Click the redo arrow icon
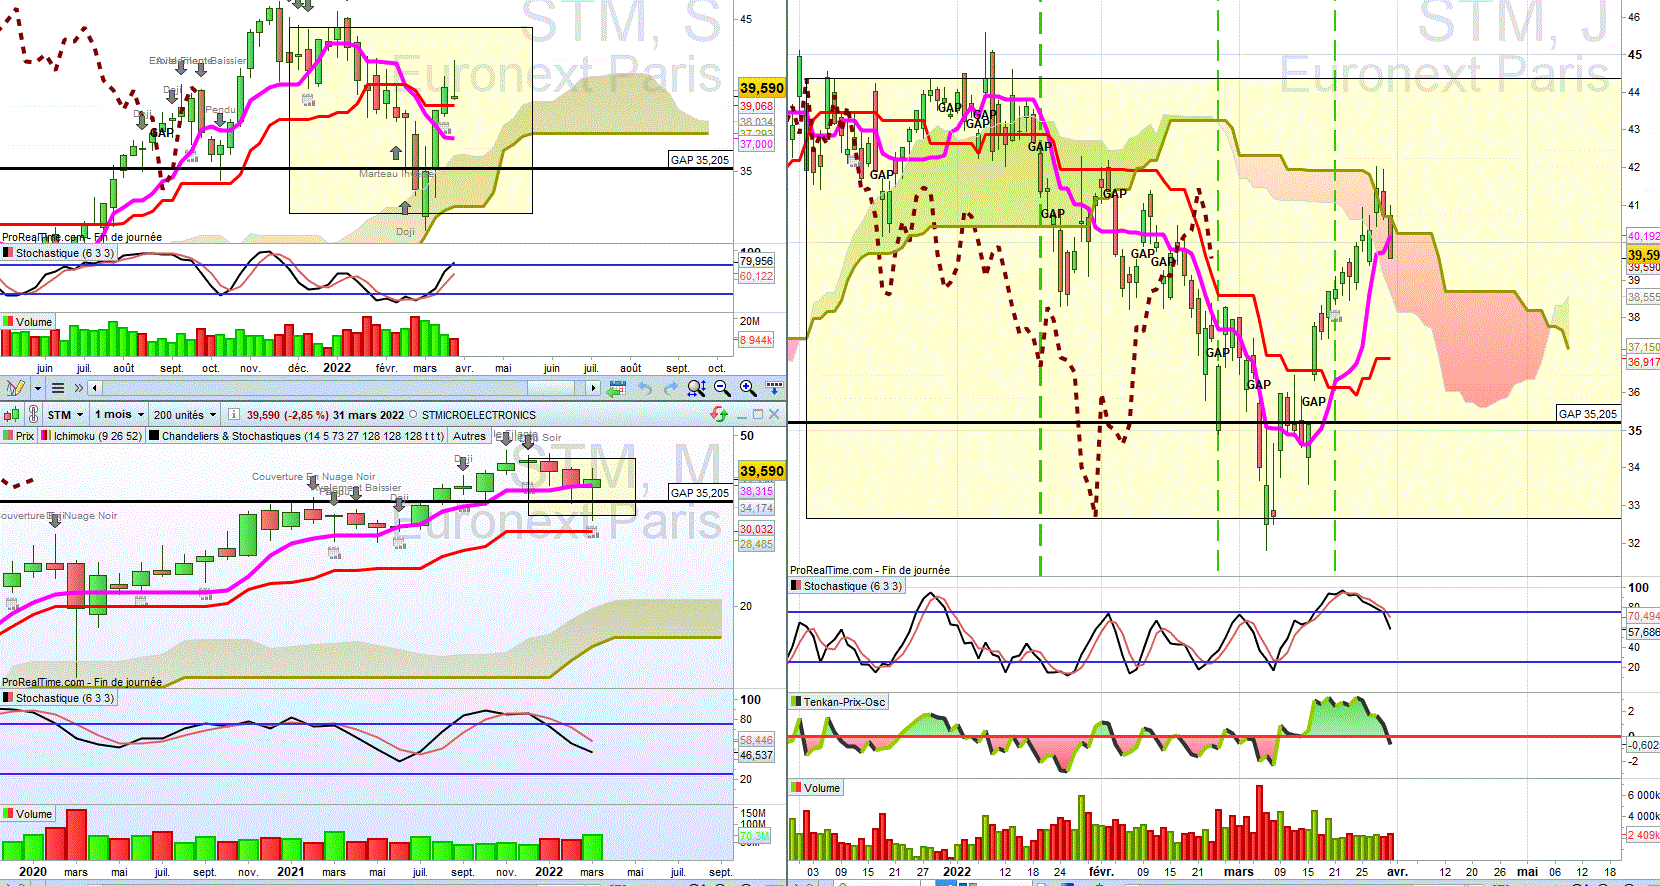1660x886 pixels. click(670, 388)
